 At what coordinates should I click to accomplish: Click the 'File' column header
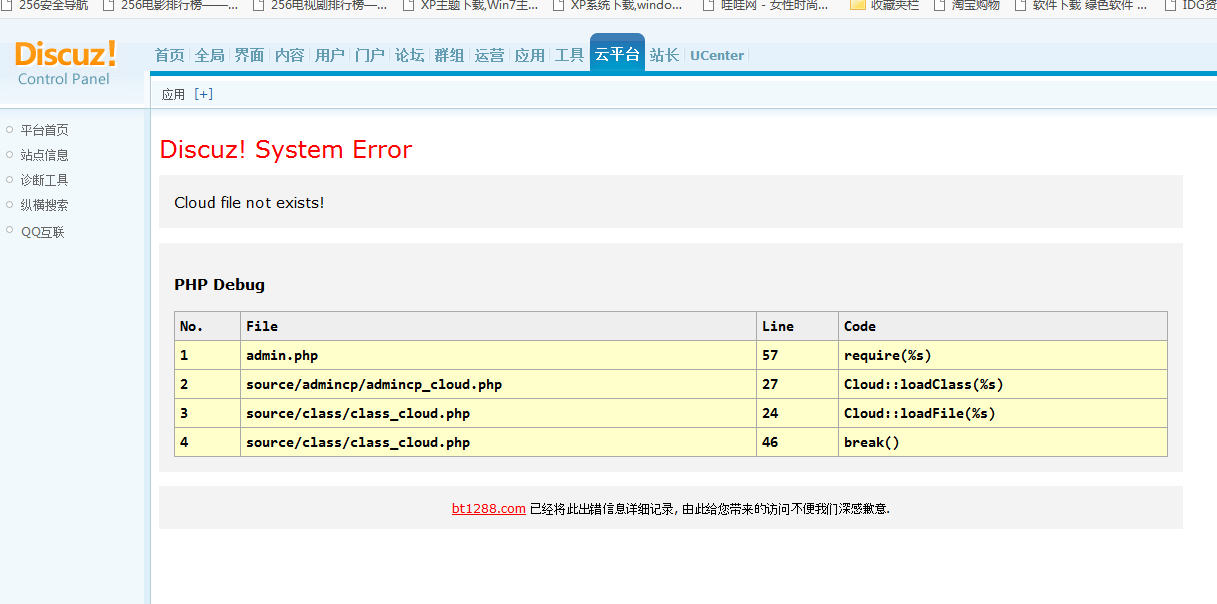point(498,326)
